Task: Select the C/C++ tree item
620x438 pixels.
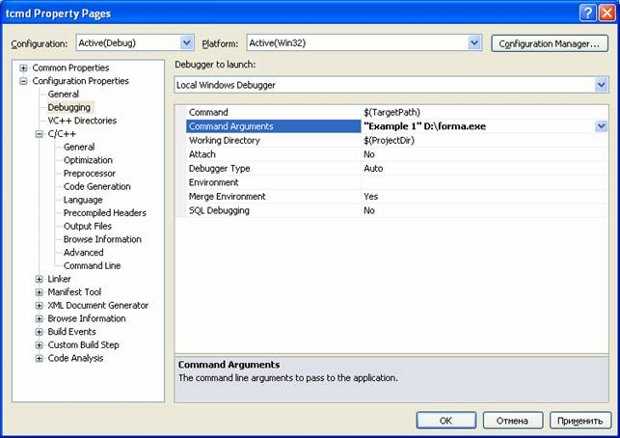Action: [x=62, y=134]
